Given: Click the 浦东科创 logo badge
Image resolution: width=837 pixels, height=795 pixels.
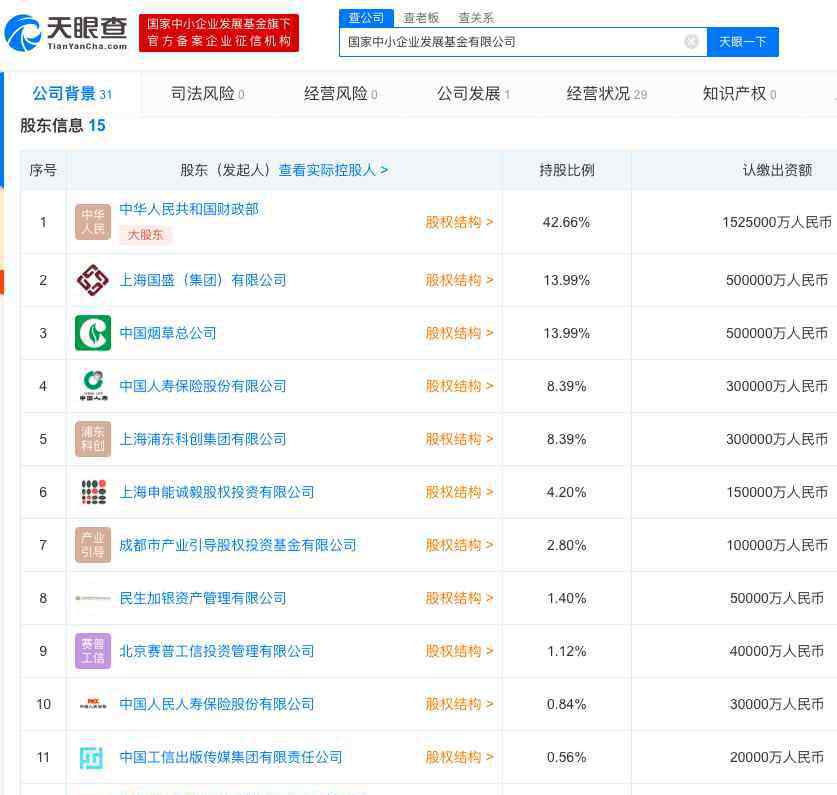Looking at the screenshot, I should pyautogui.click(x=93, y=439).
